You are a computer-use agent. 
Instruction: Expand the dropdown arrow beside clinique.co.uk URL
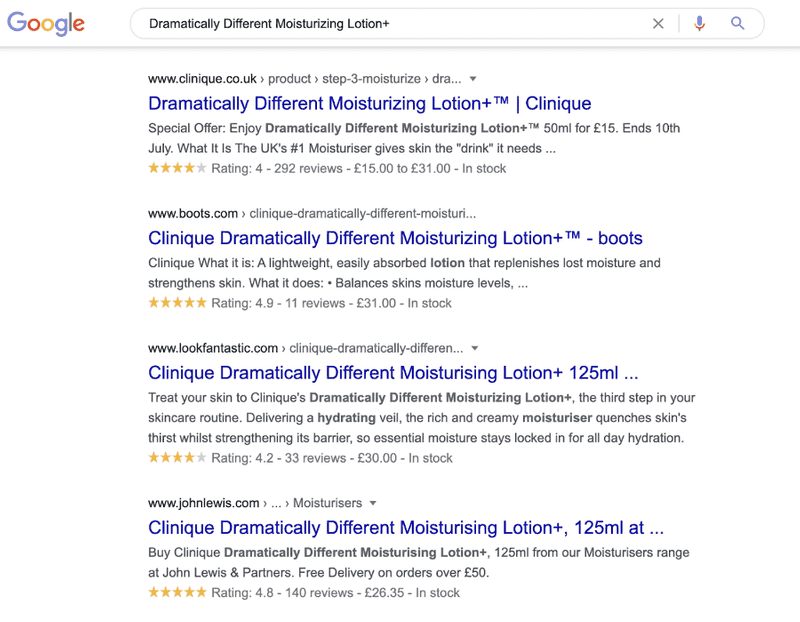point(473,79)
